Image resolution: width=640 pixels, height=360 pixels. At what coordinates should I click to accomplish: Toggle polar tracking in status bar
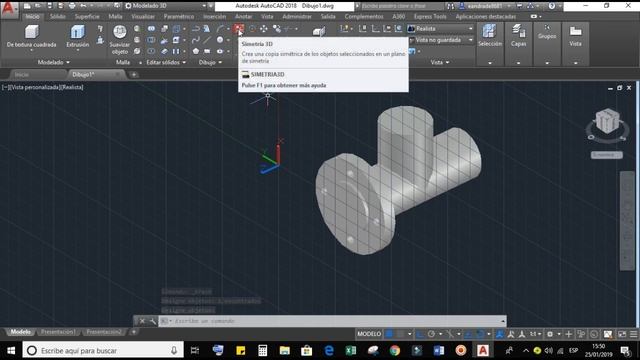tap(431, 334)
